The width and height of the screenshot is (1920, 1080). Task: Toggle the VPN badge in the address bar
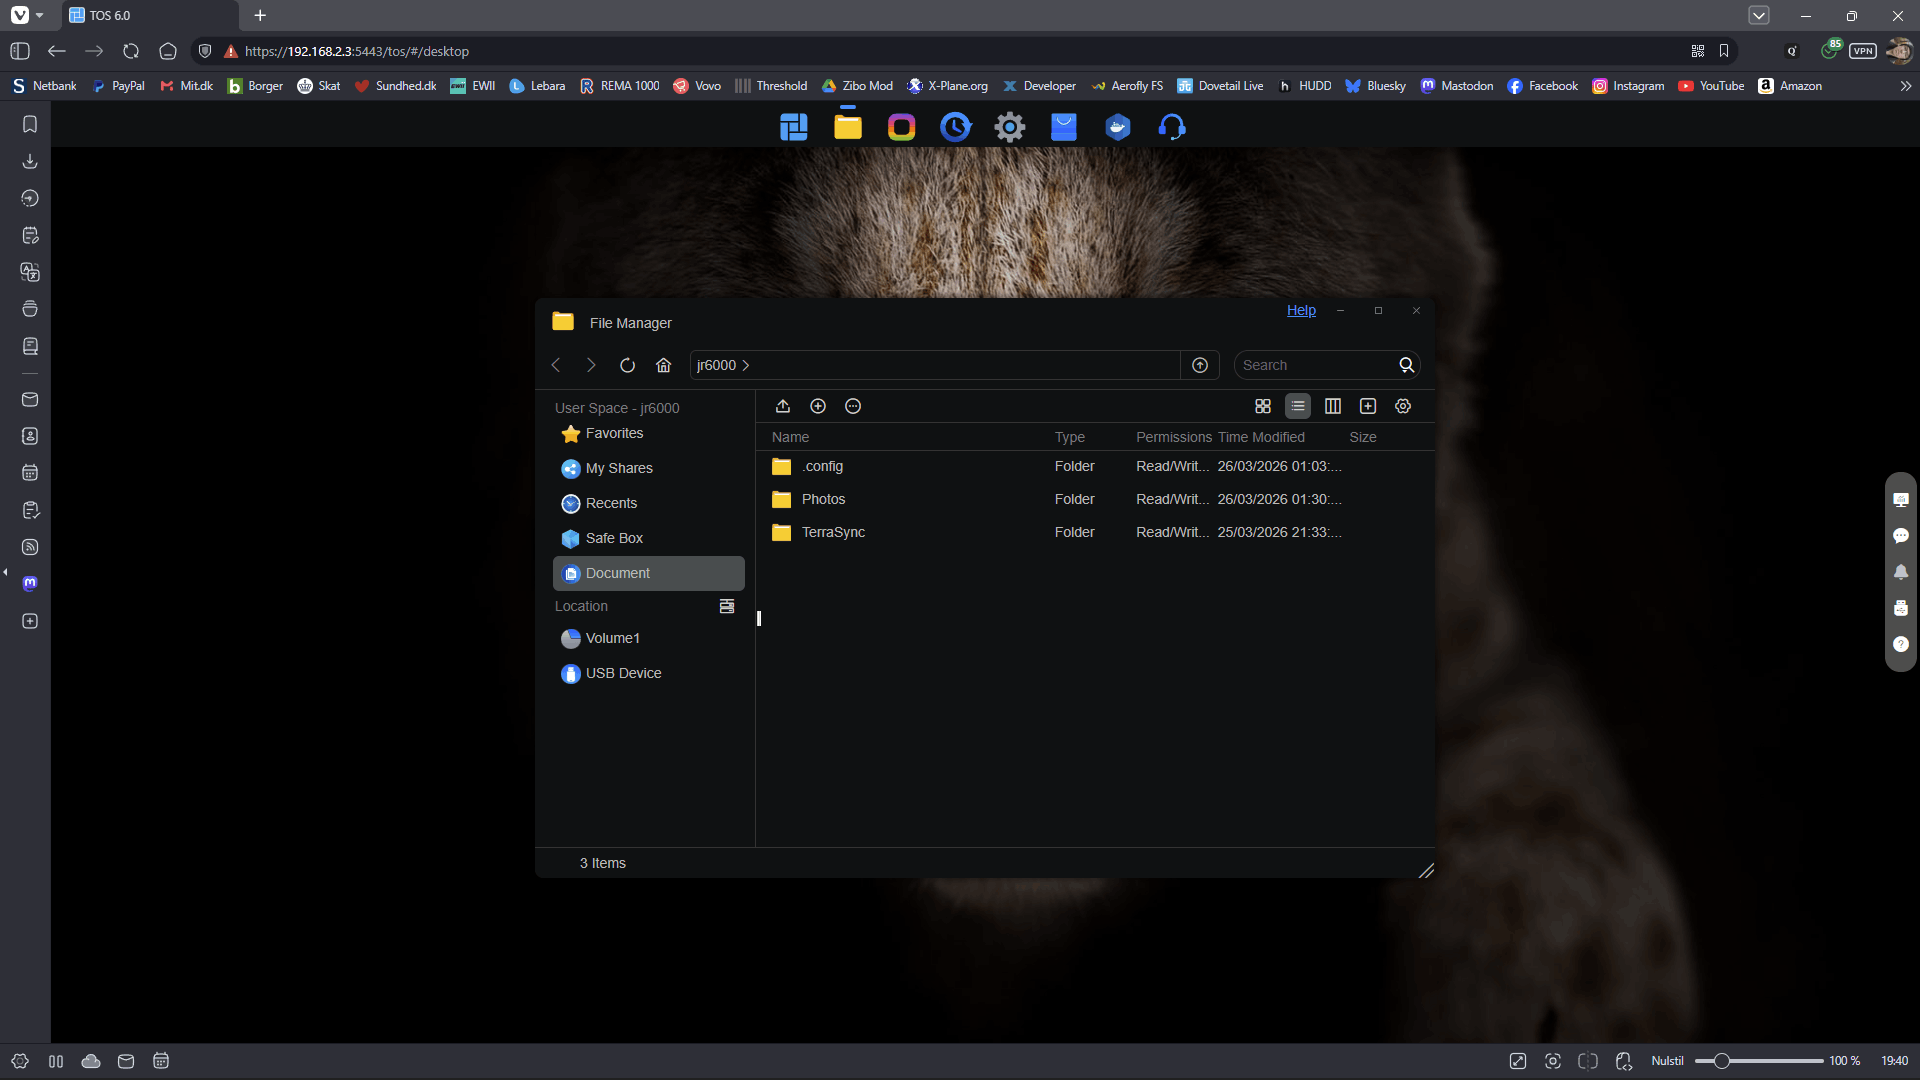1863,51
